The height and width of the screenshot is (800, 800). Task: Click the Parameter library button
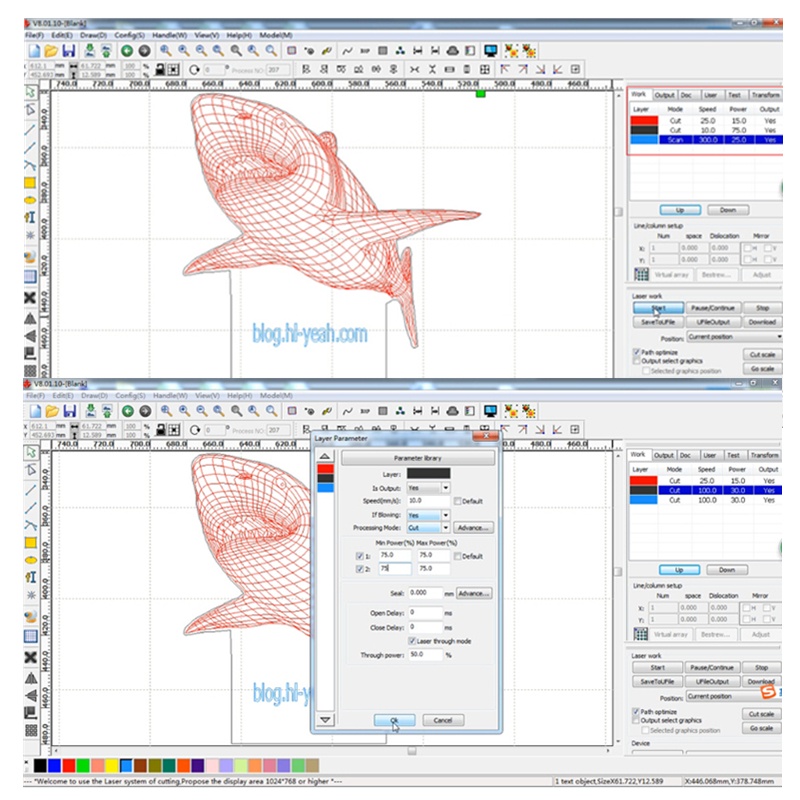(418, 458)
